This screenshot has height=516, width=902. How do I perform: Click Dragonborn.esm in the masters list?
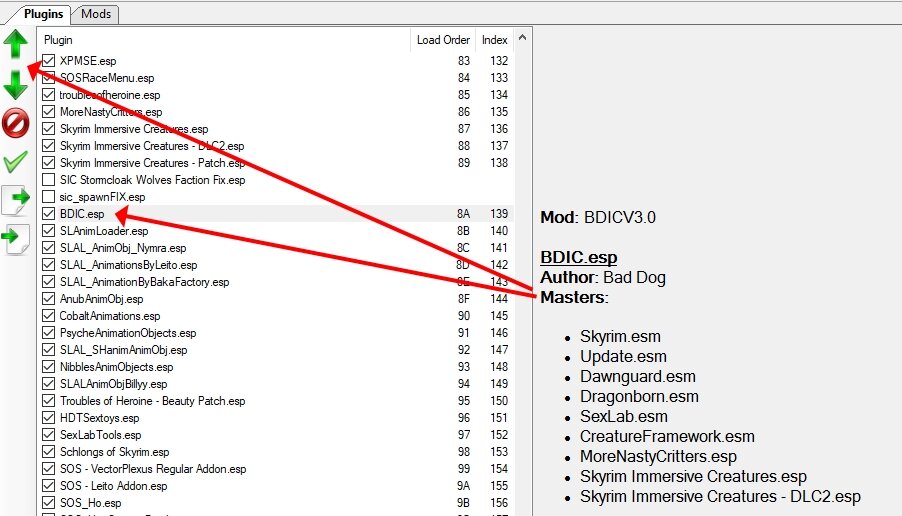[639, 396]
